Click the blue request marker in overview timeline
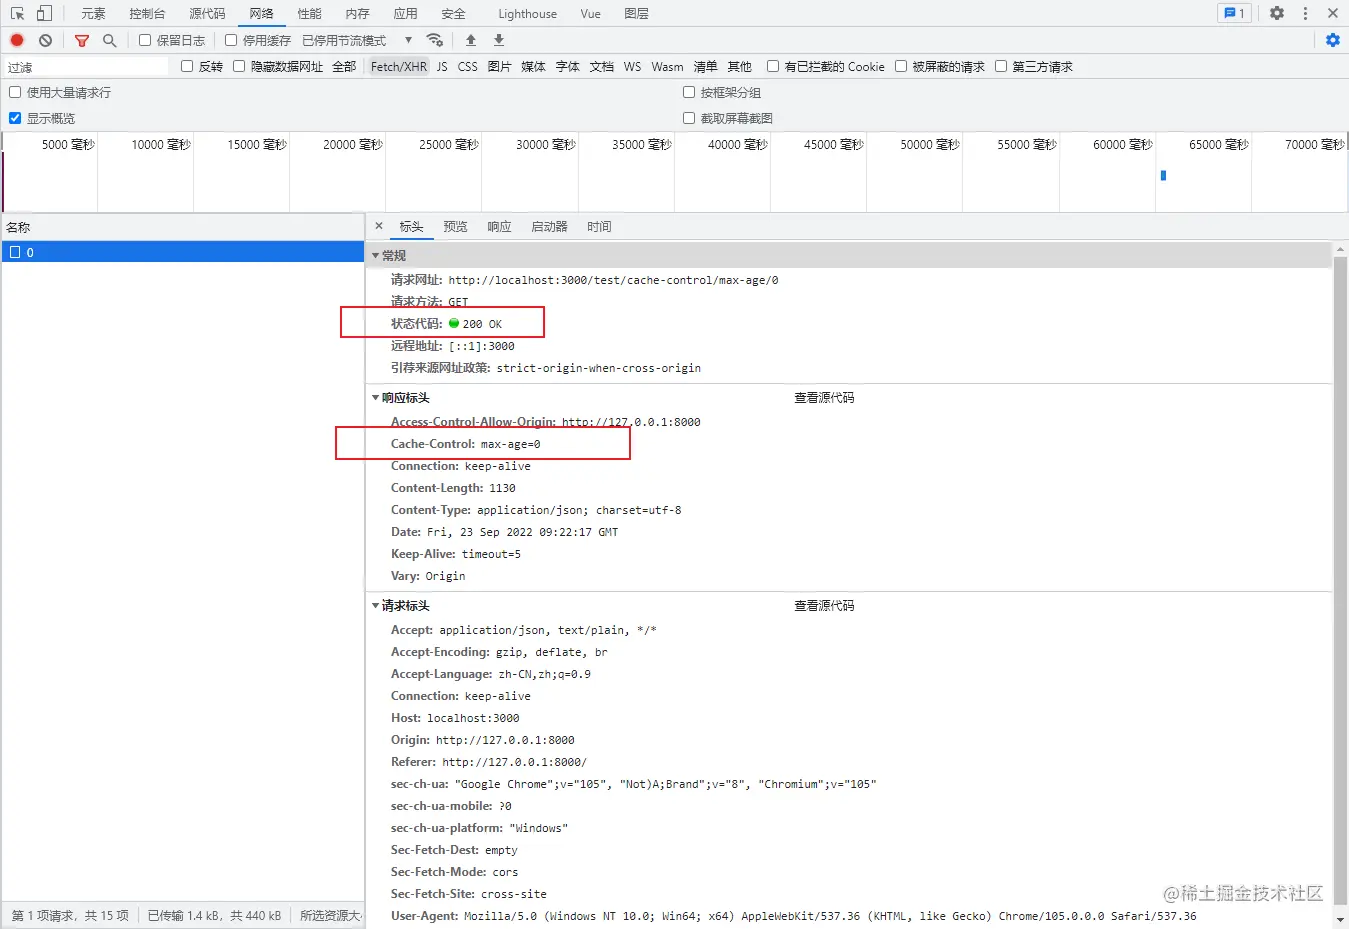This screenshot has height=929, width=1349. (x=1163, y=175)
